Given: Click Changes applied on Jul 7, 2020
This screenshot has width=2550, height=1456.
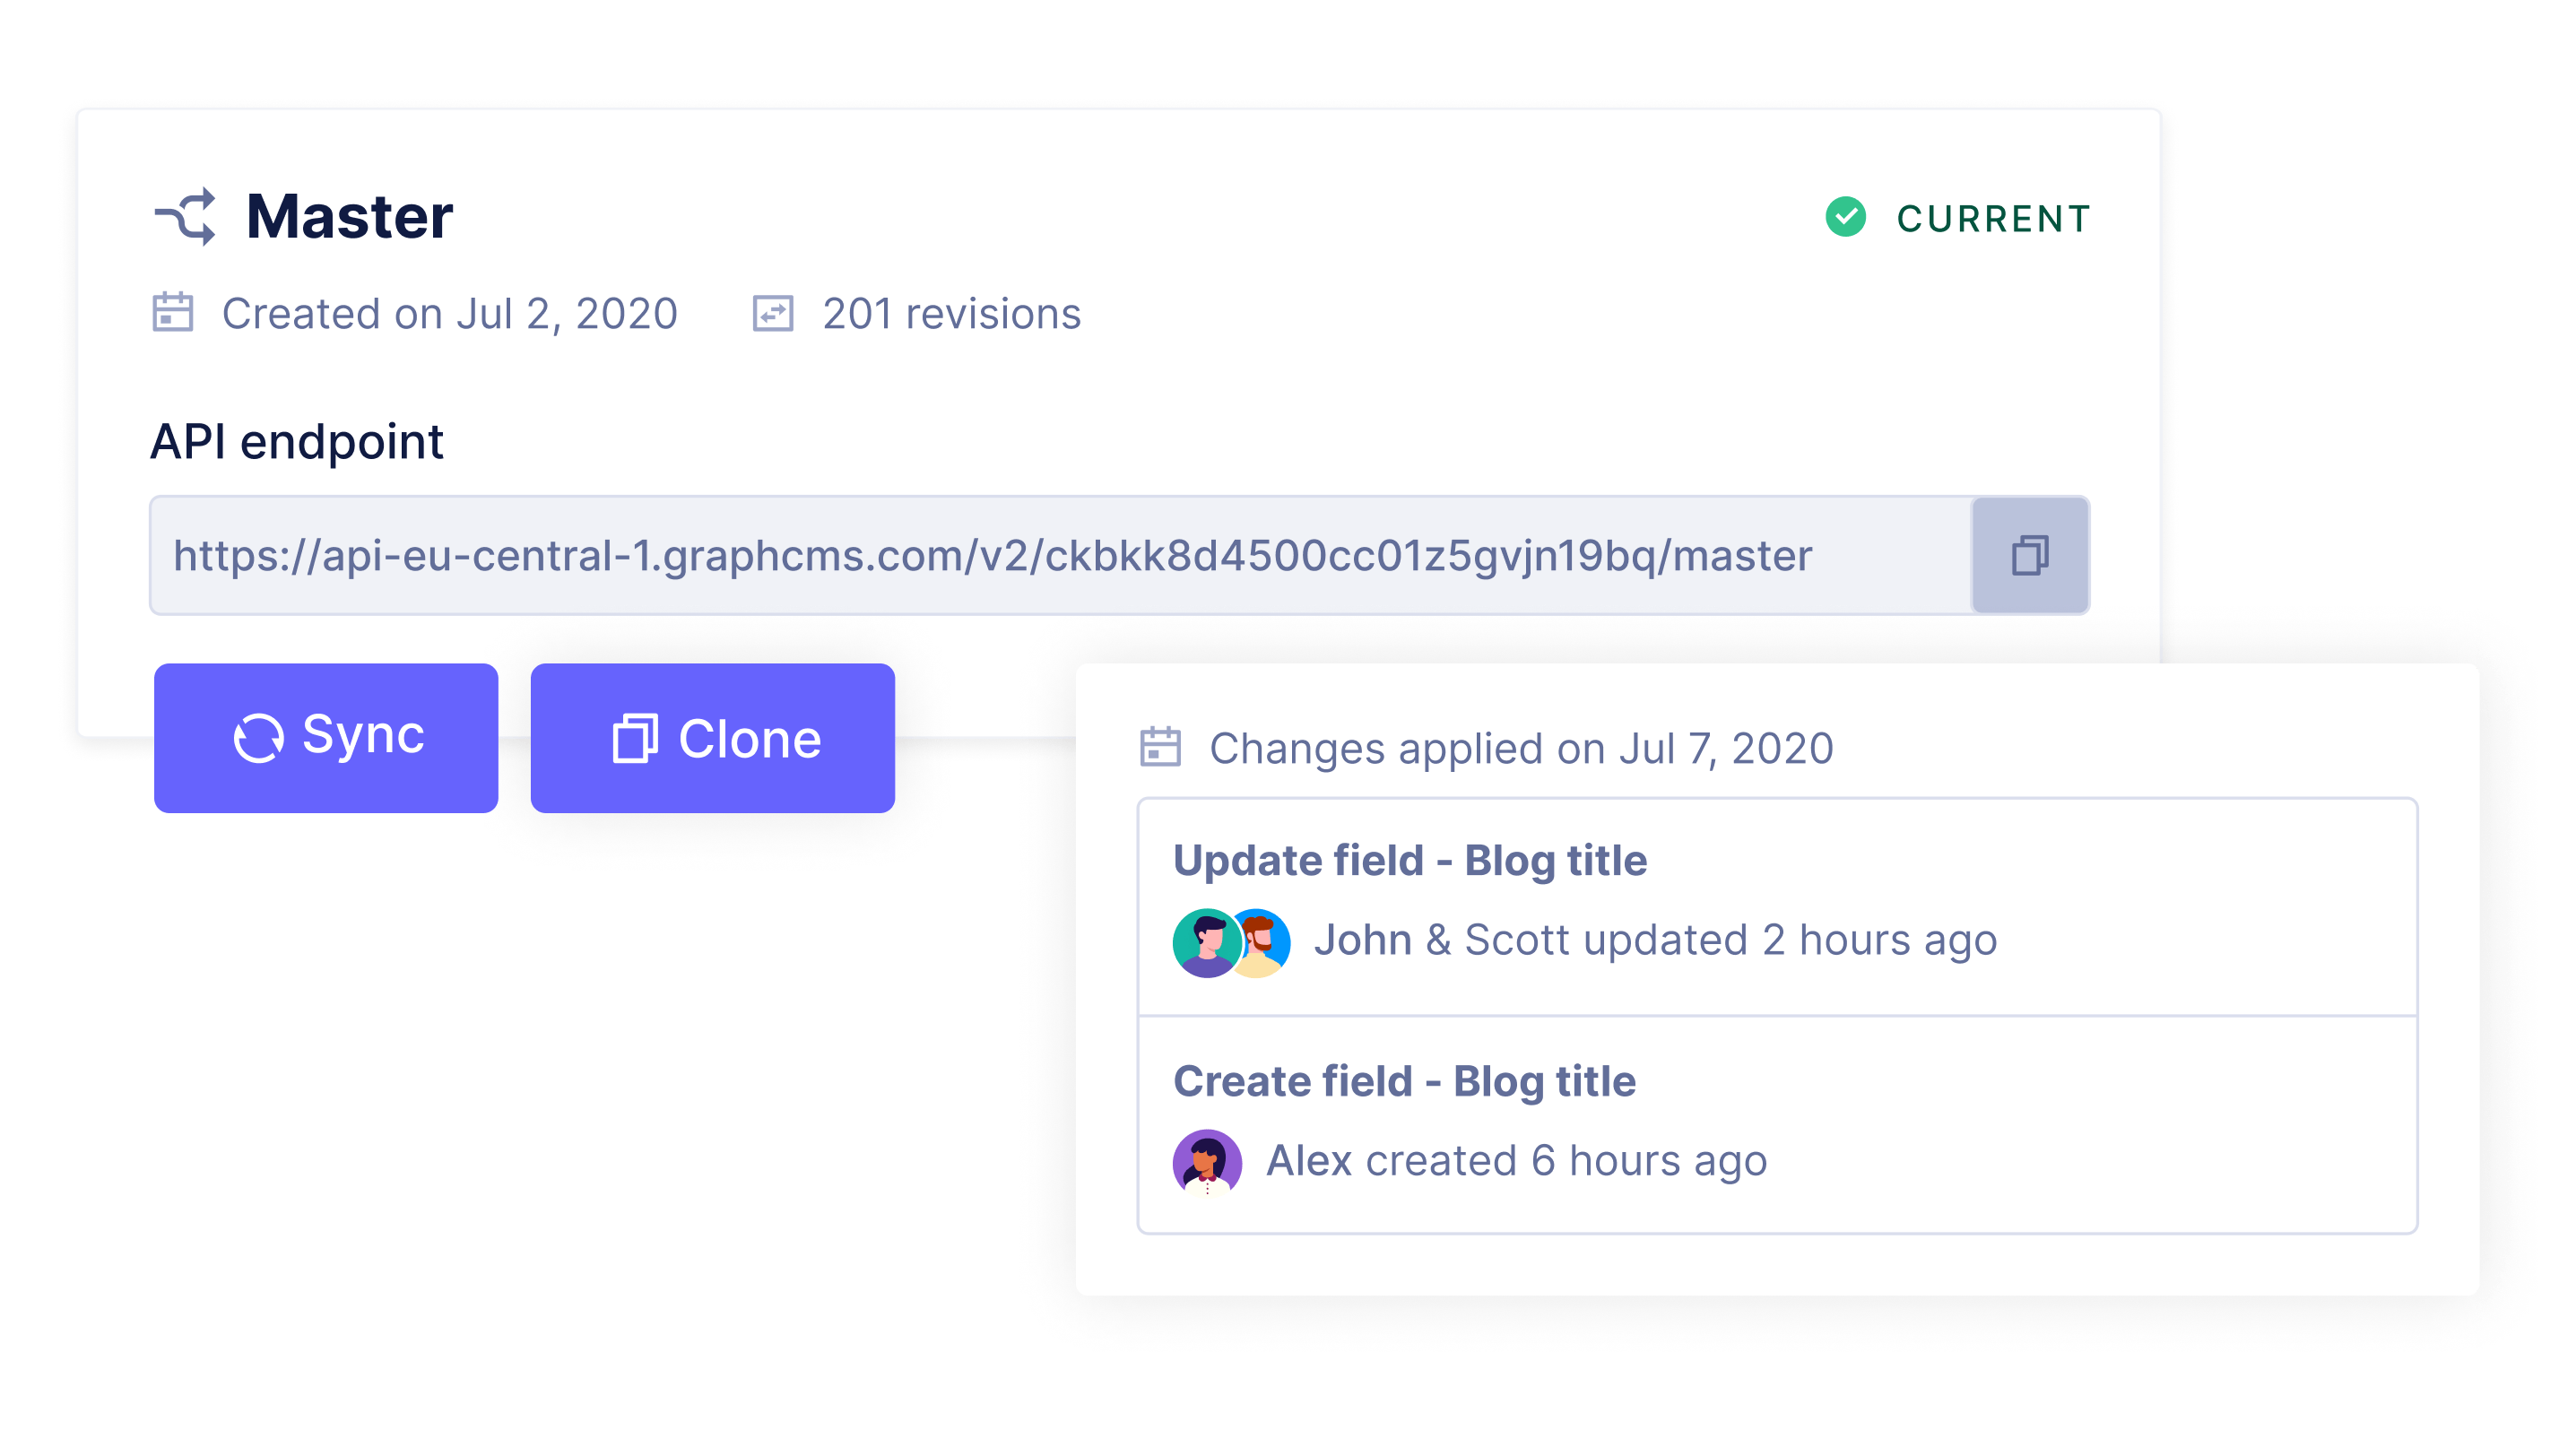Looking at the screenshot, I should (1520, 748).
